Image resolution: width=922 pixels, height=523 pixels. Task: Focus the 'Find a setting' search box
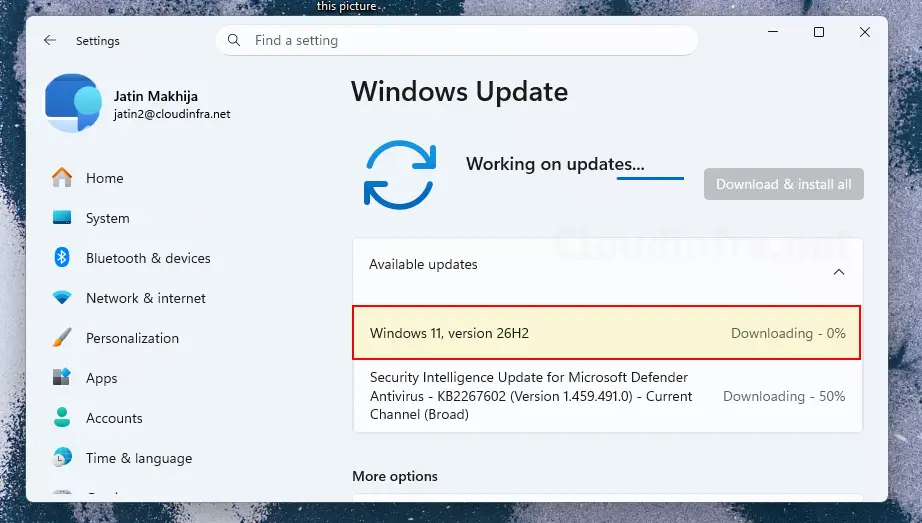[x=457, y=40]
